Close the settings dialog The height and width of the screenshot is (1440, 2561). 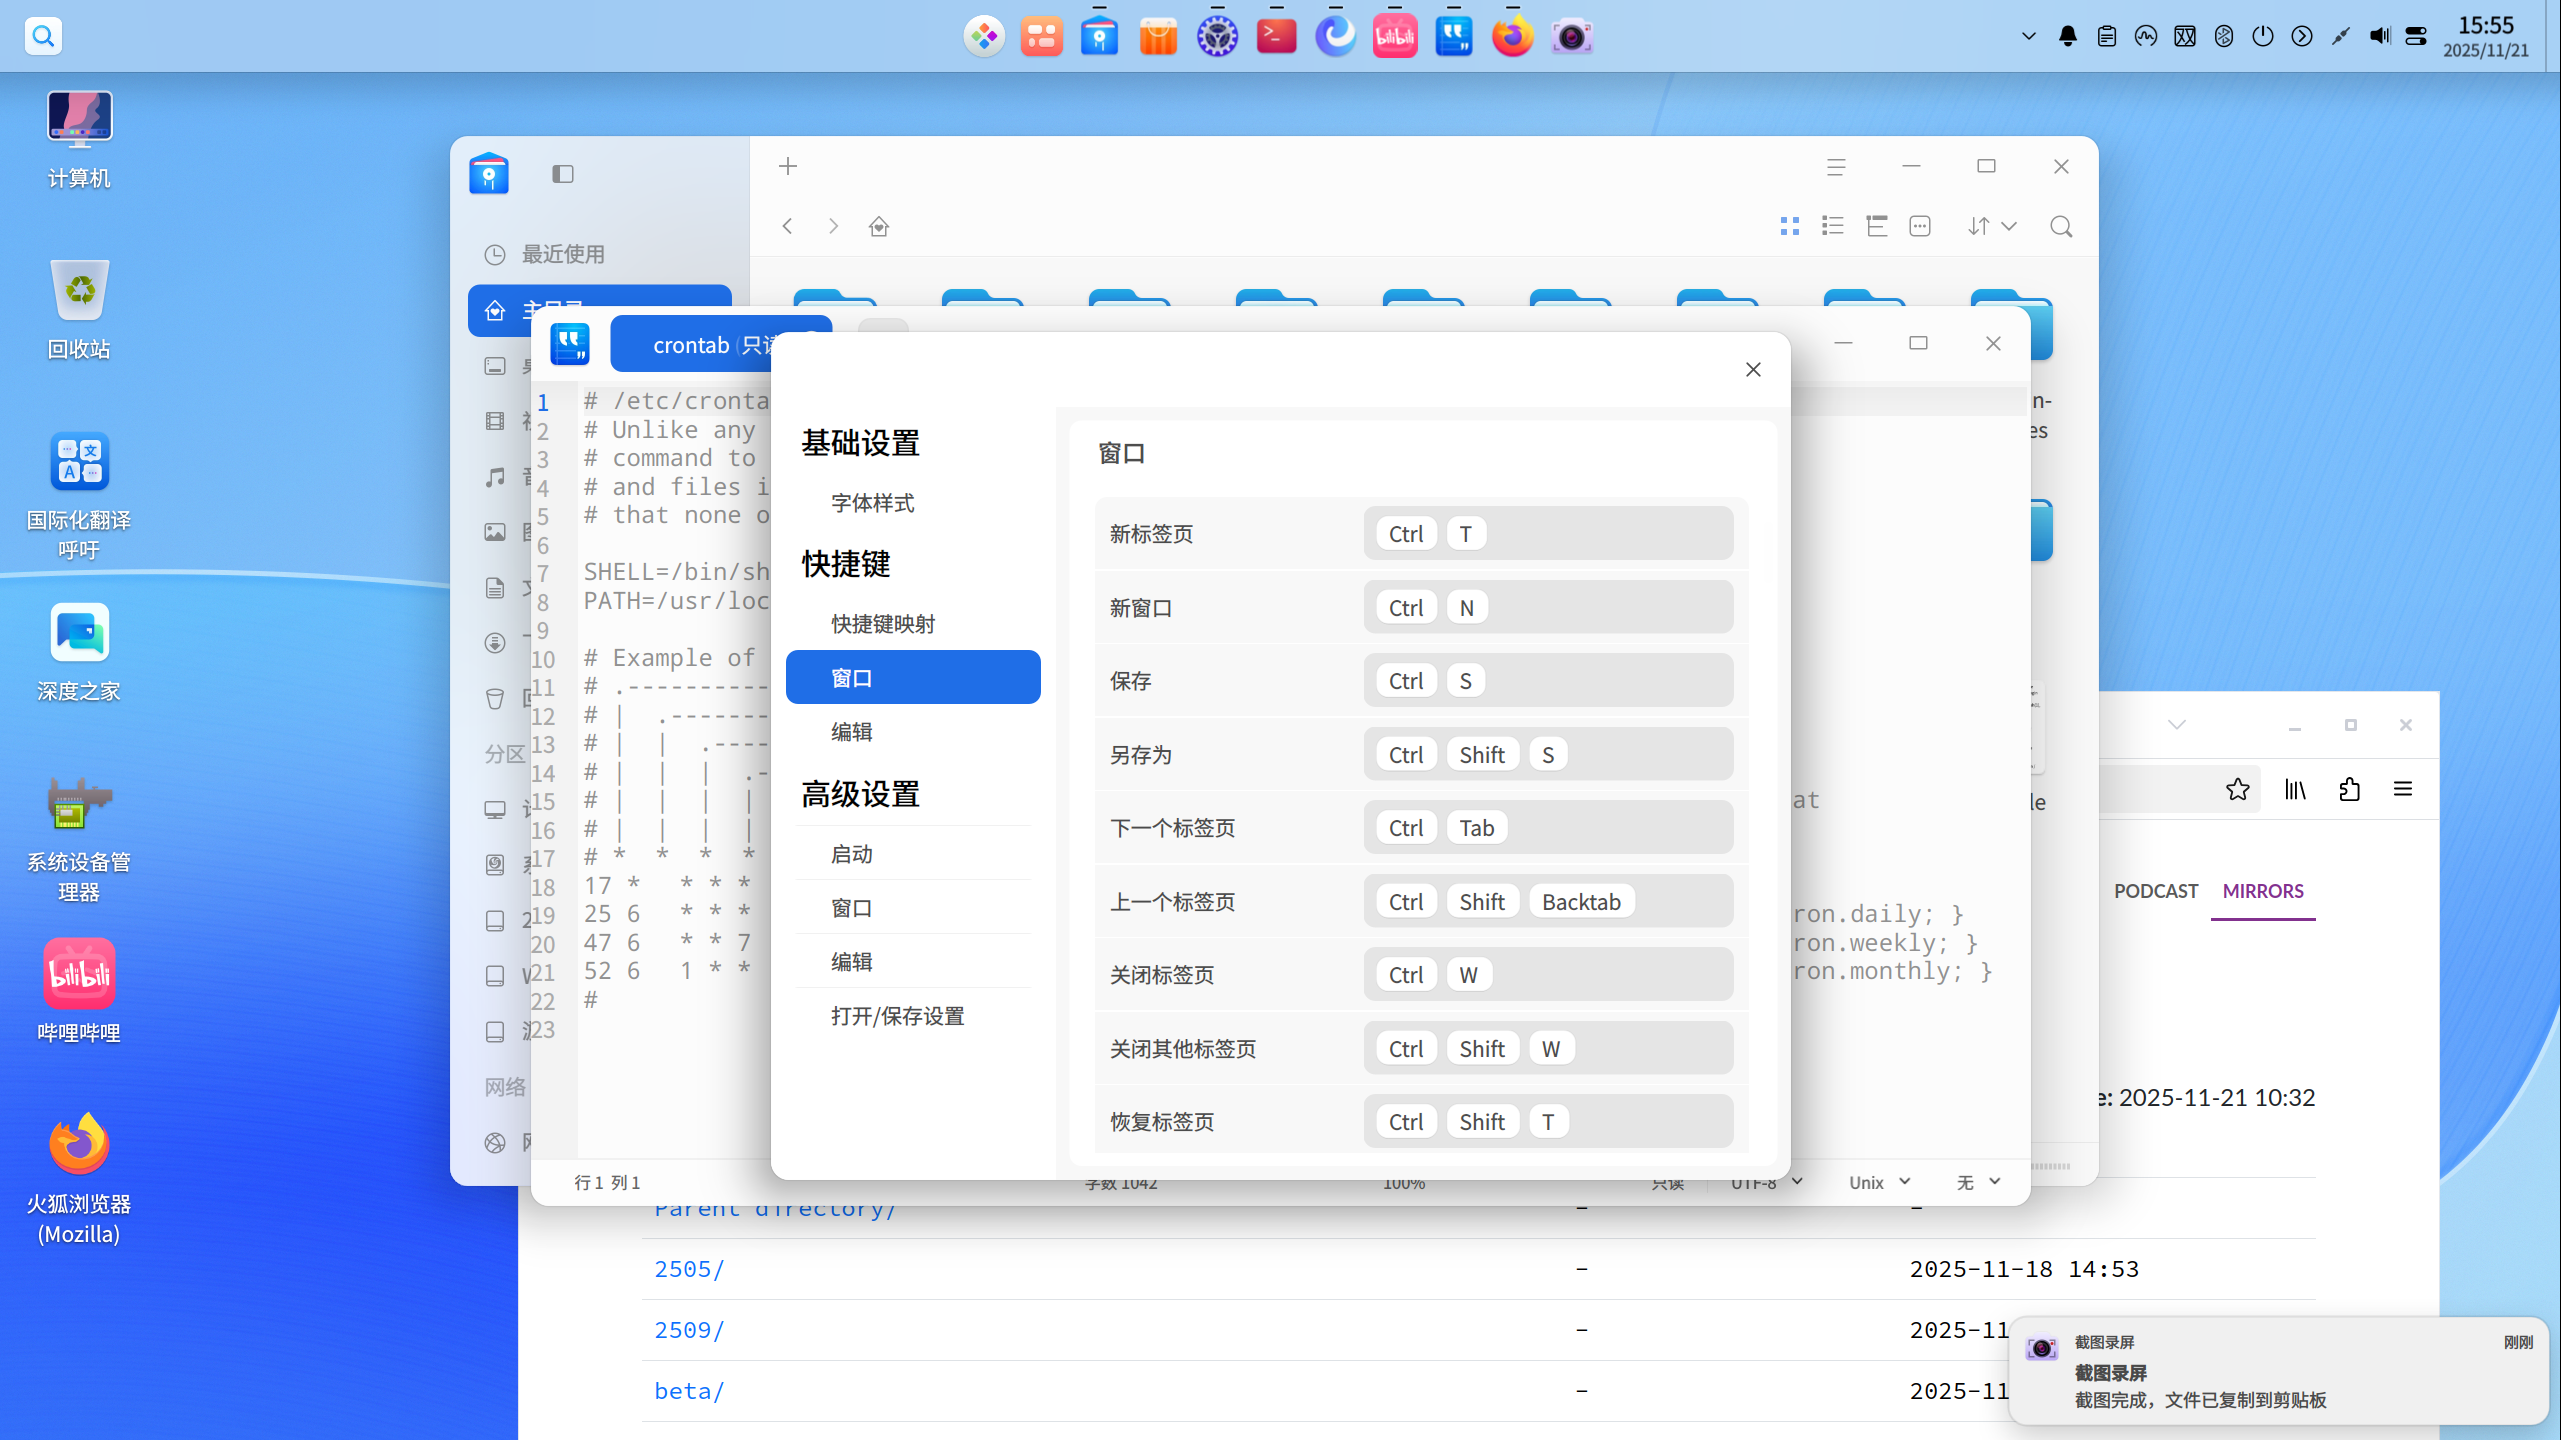(1752, 370)
